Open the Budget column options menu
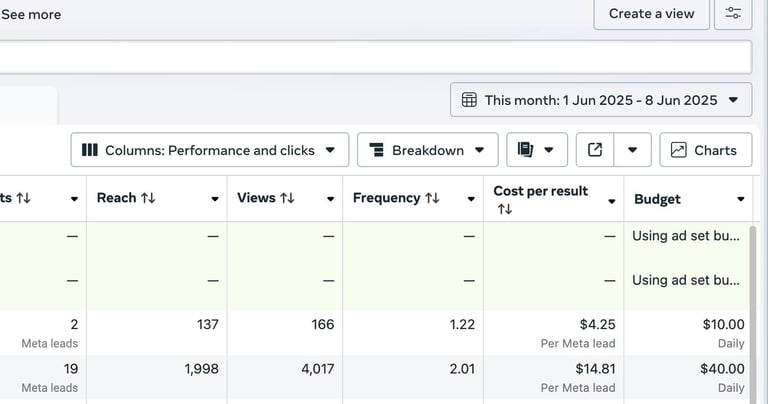Screen dimensions: 768x404 pos(741,199)
